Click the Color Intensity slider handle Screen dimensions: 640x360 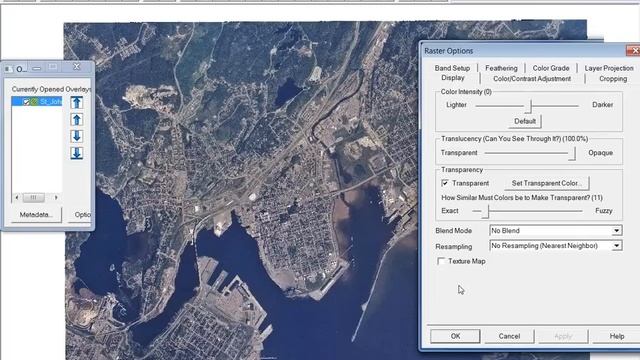point(528,106)
